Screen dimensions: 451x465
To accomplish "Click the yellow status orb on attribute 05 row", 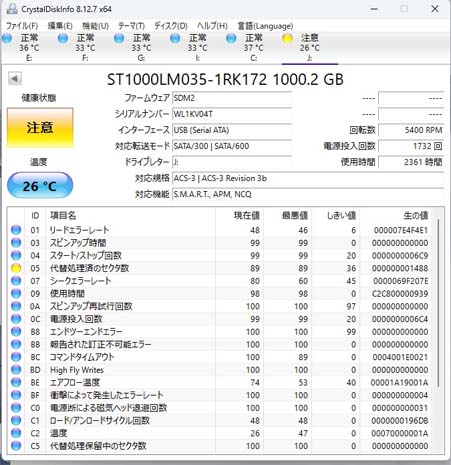I will [x=16, y=268].
